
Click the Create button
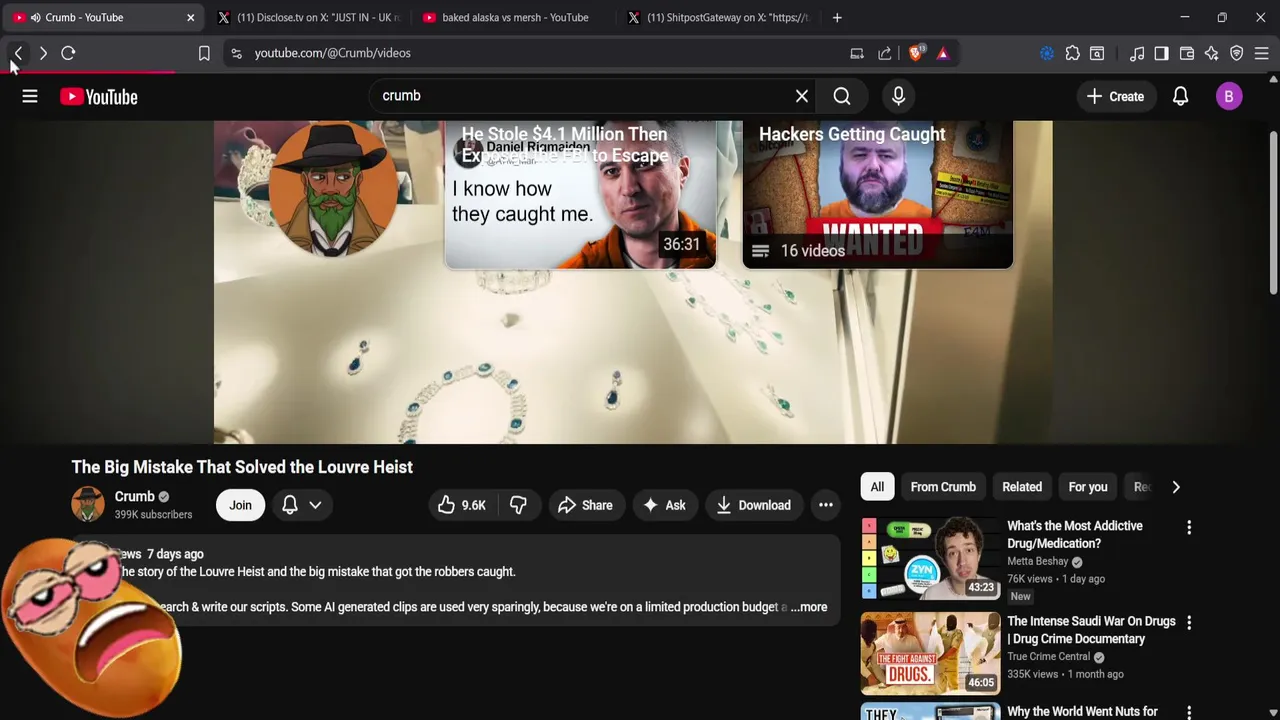point(1115,96)
